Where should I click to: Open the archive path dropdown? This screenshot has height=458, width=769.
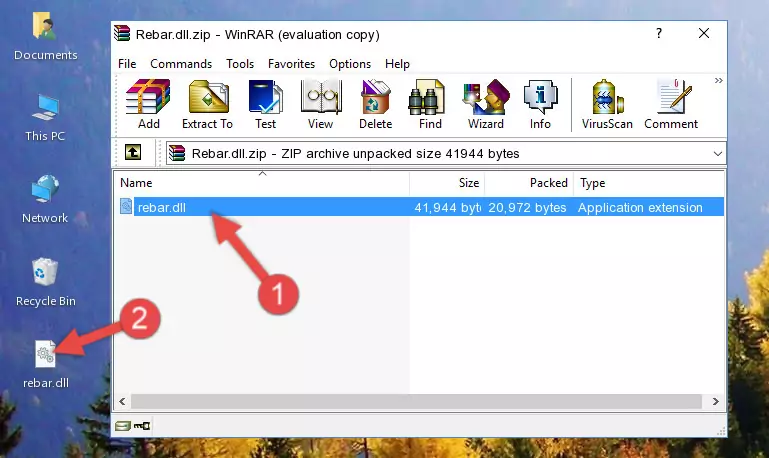point(718,153)
